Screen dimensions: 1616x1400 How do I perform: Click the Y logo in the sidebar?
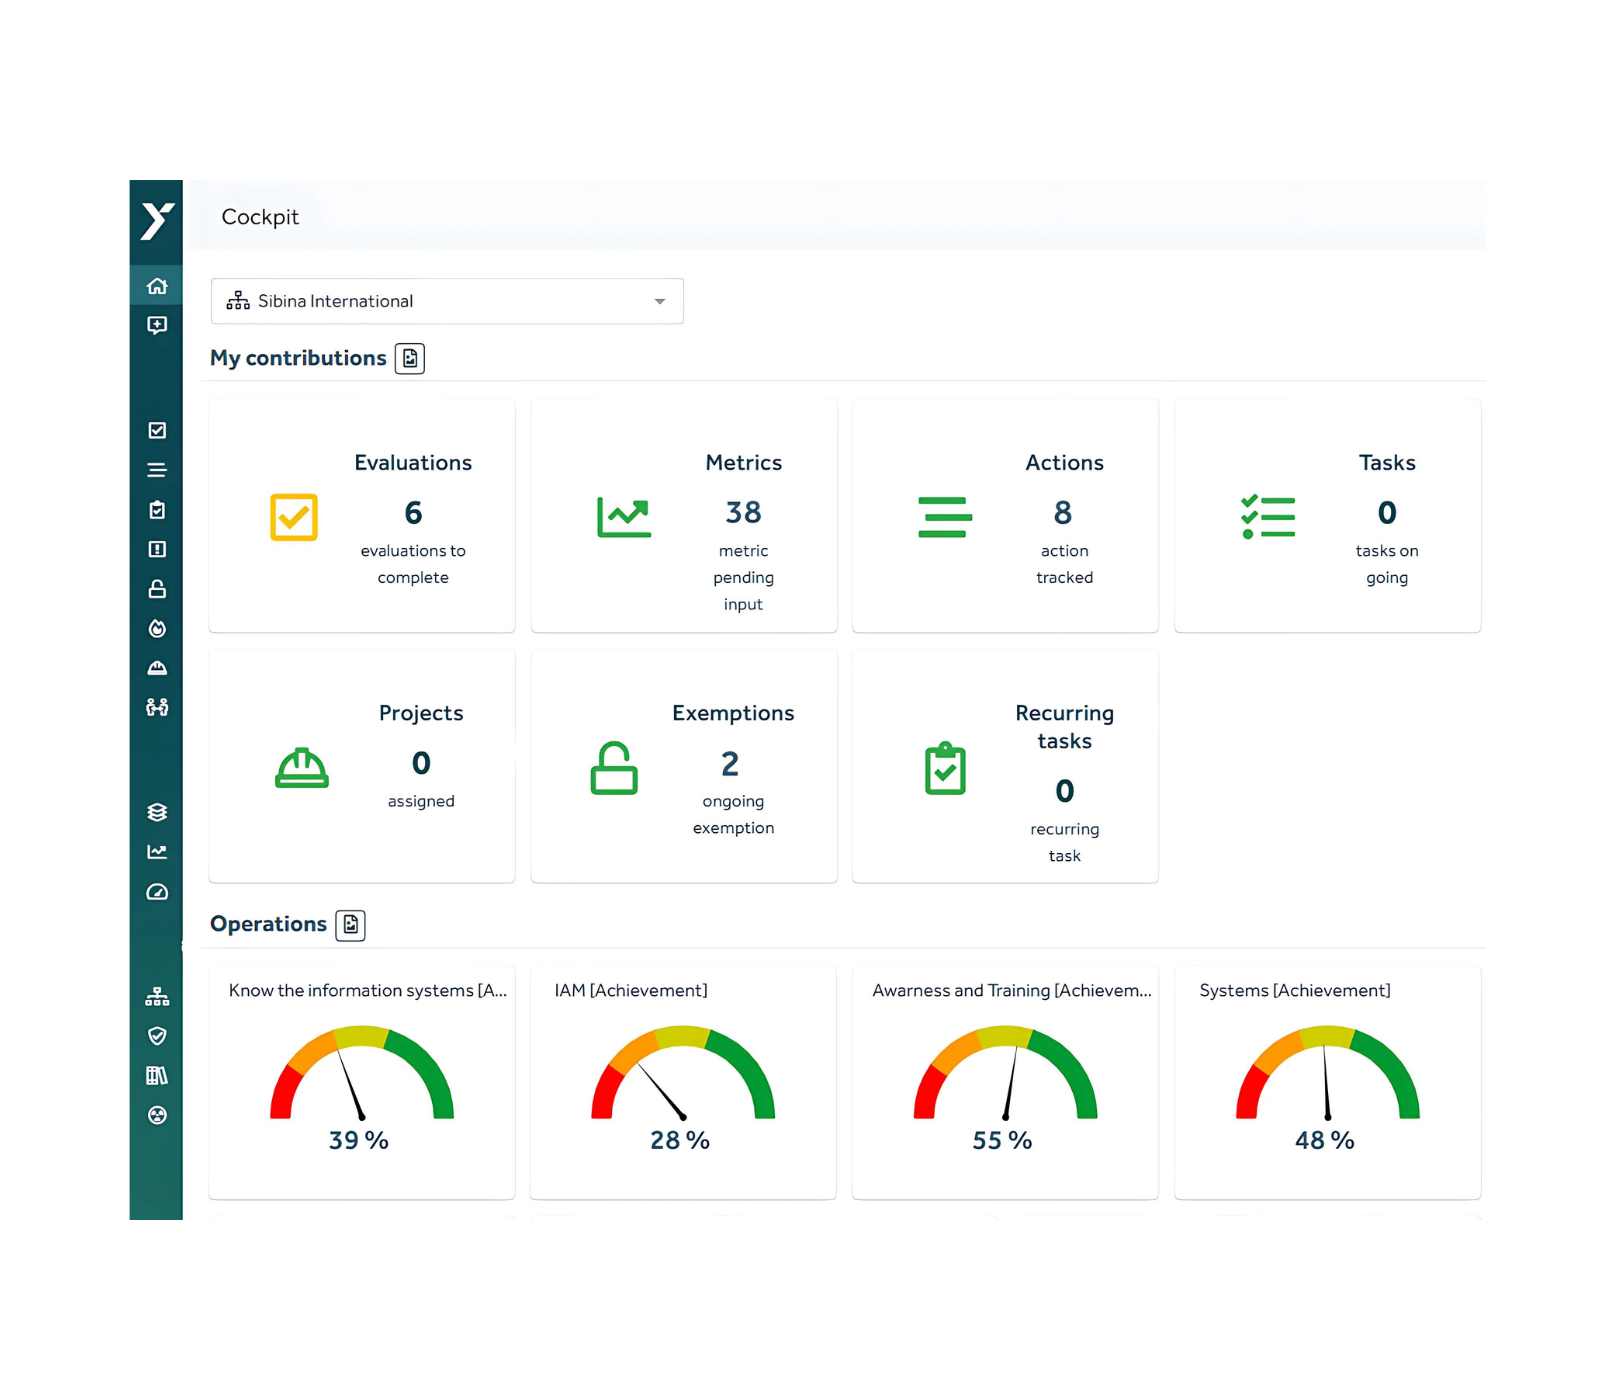(157, 221)
